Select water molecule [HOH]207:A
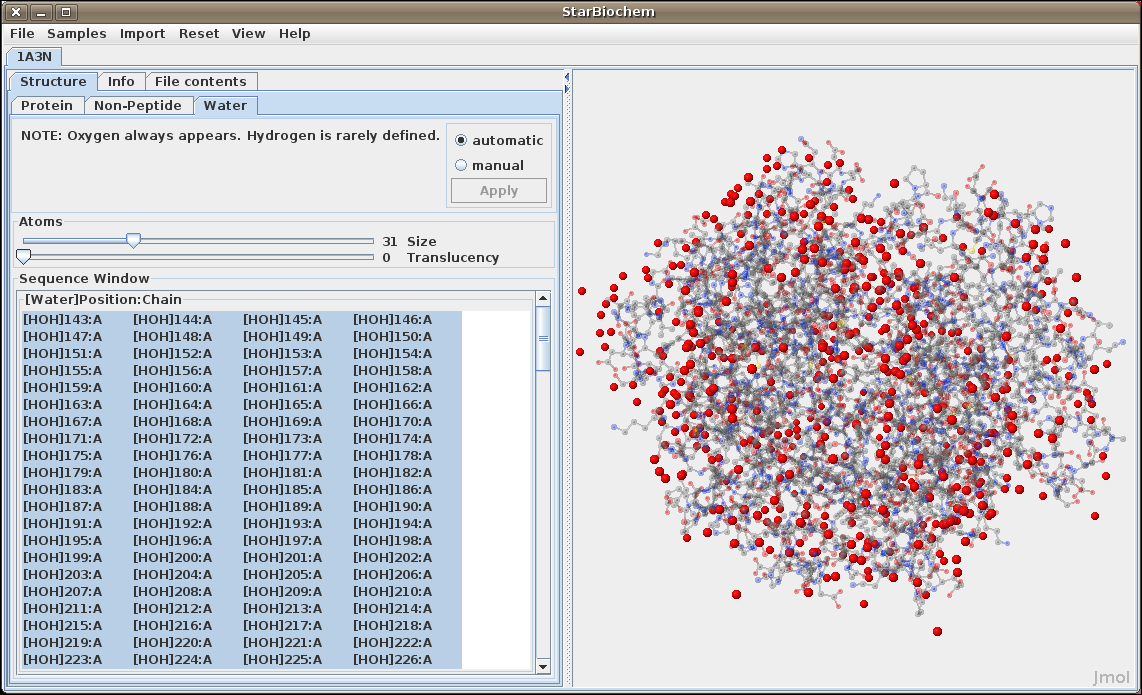 pos(63,592)
